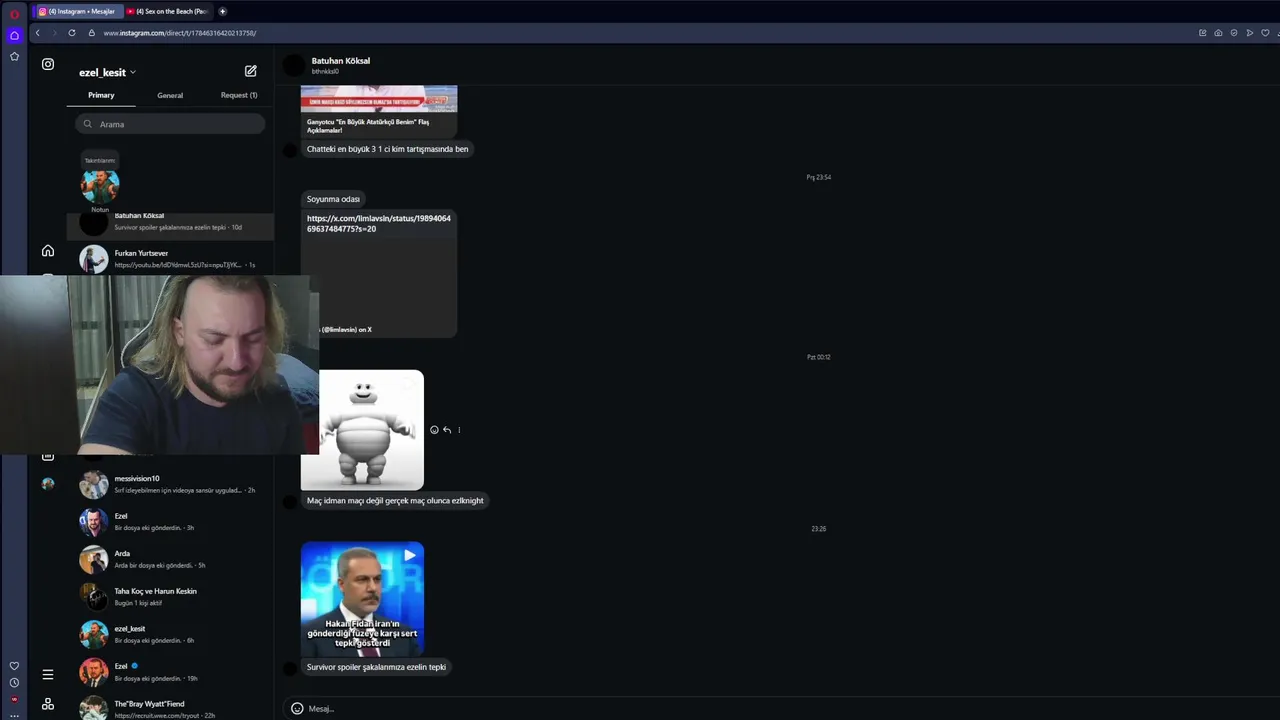1280x720 pixels.
Task: Open the edit-page icon in address bar
Action: click(1202, 33)
